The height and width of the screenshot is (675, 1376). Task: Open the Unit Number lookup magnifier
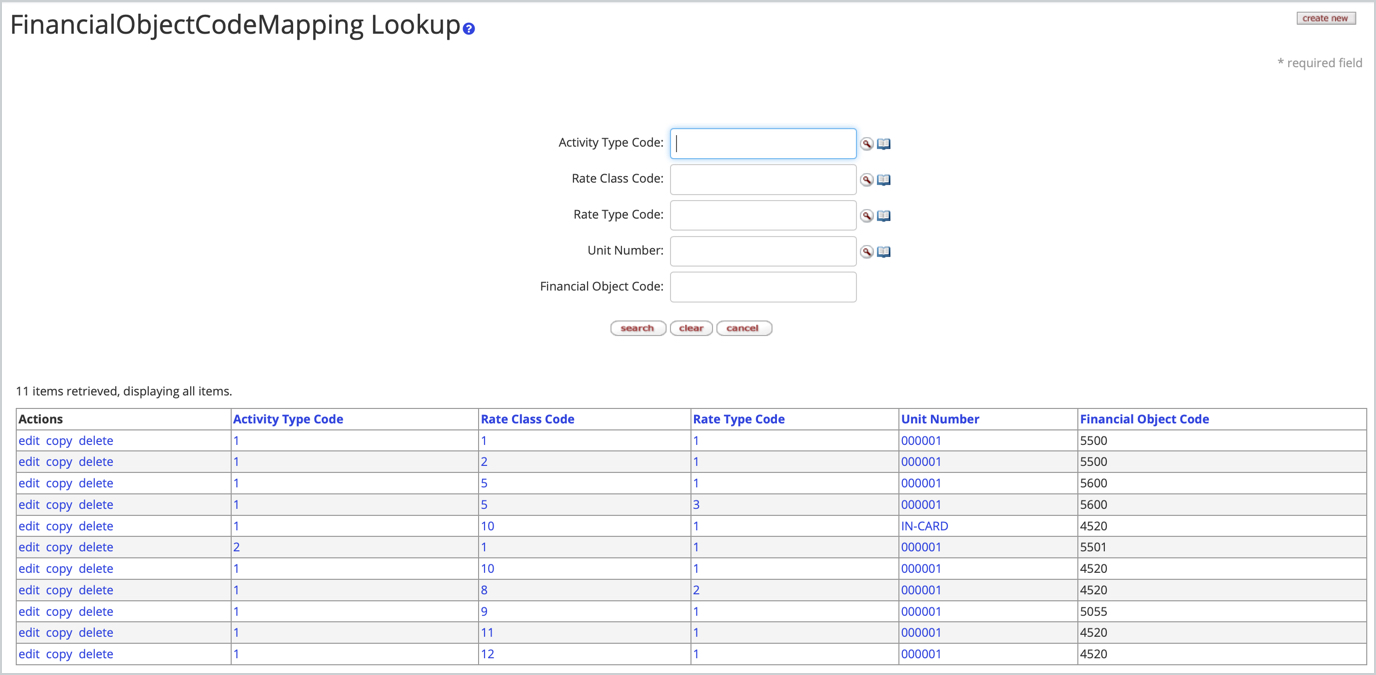pos(866,251)
